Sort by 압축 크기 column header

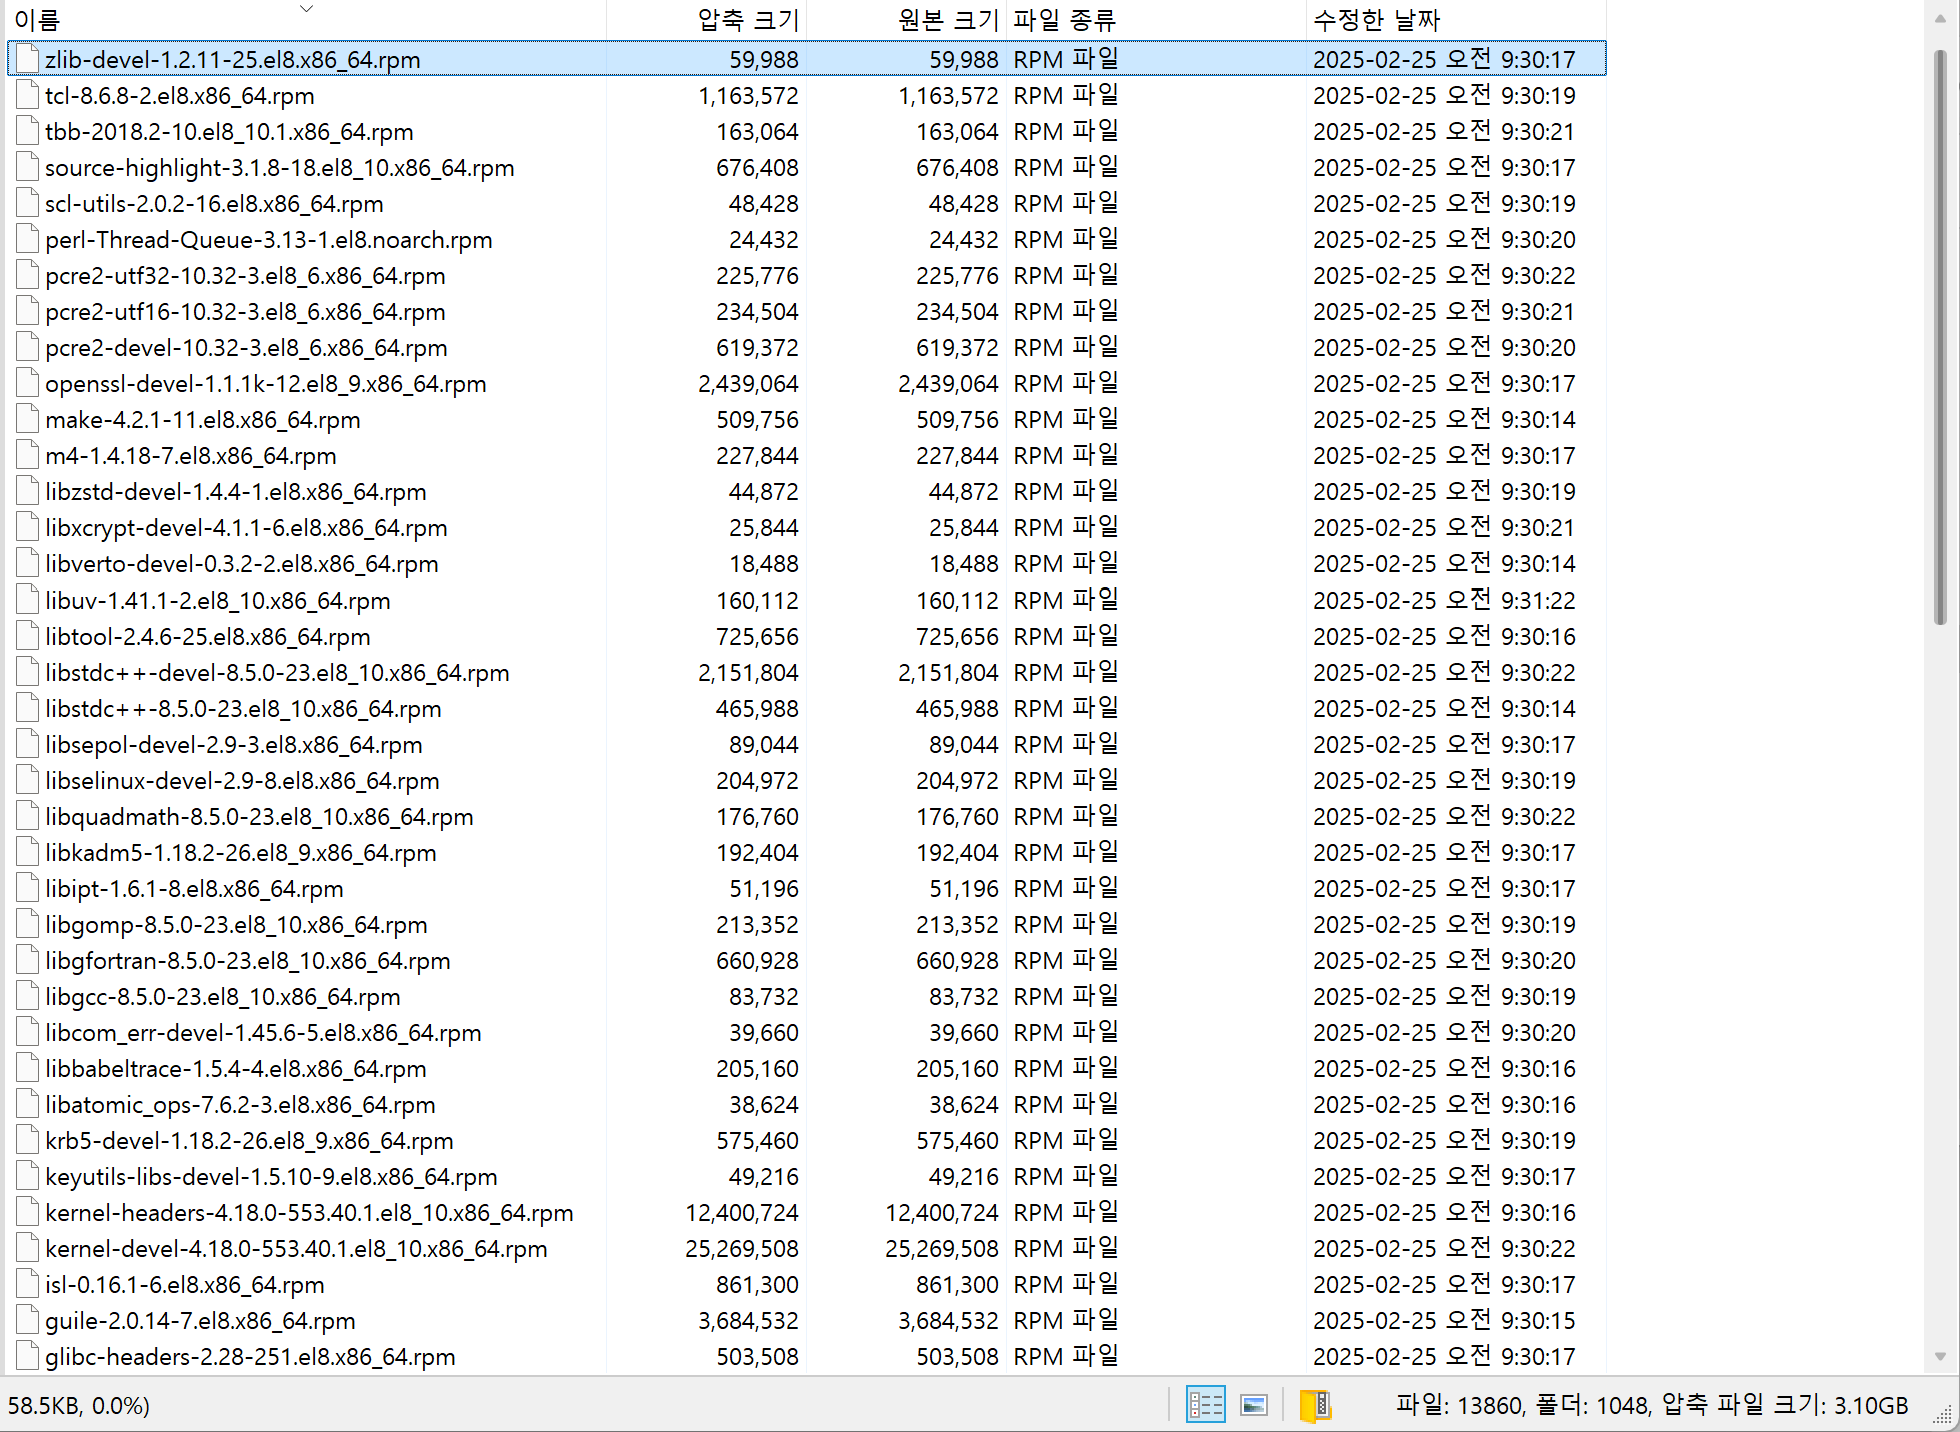[x=748, y=20]
